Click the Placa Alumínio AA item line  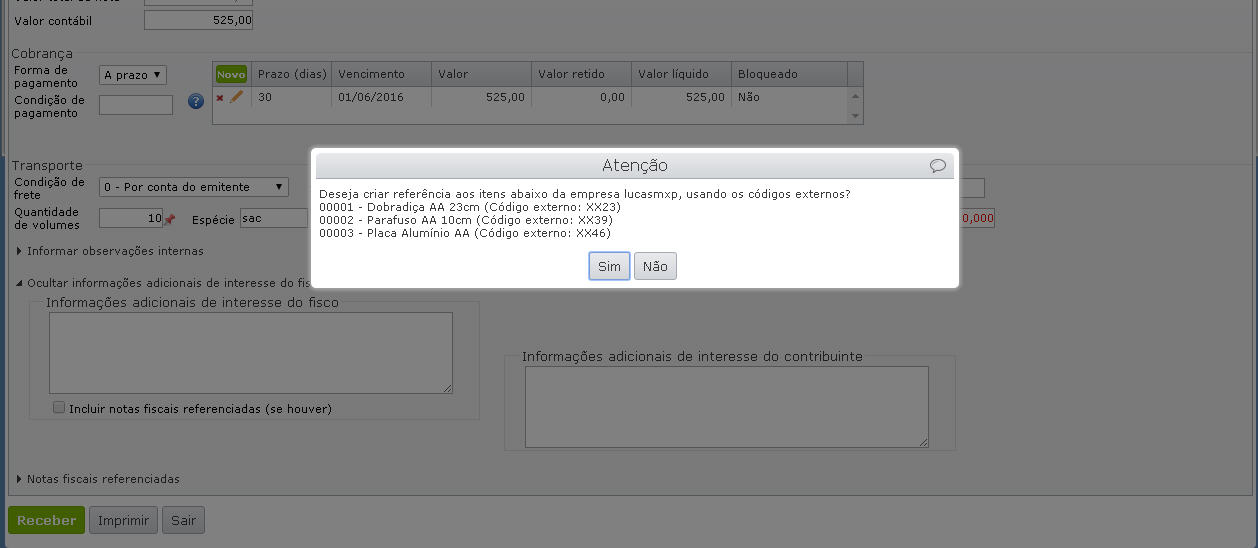(x=465, y=233)
